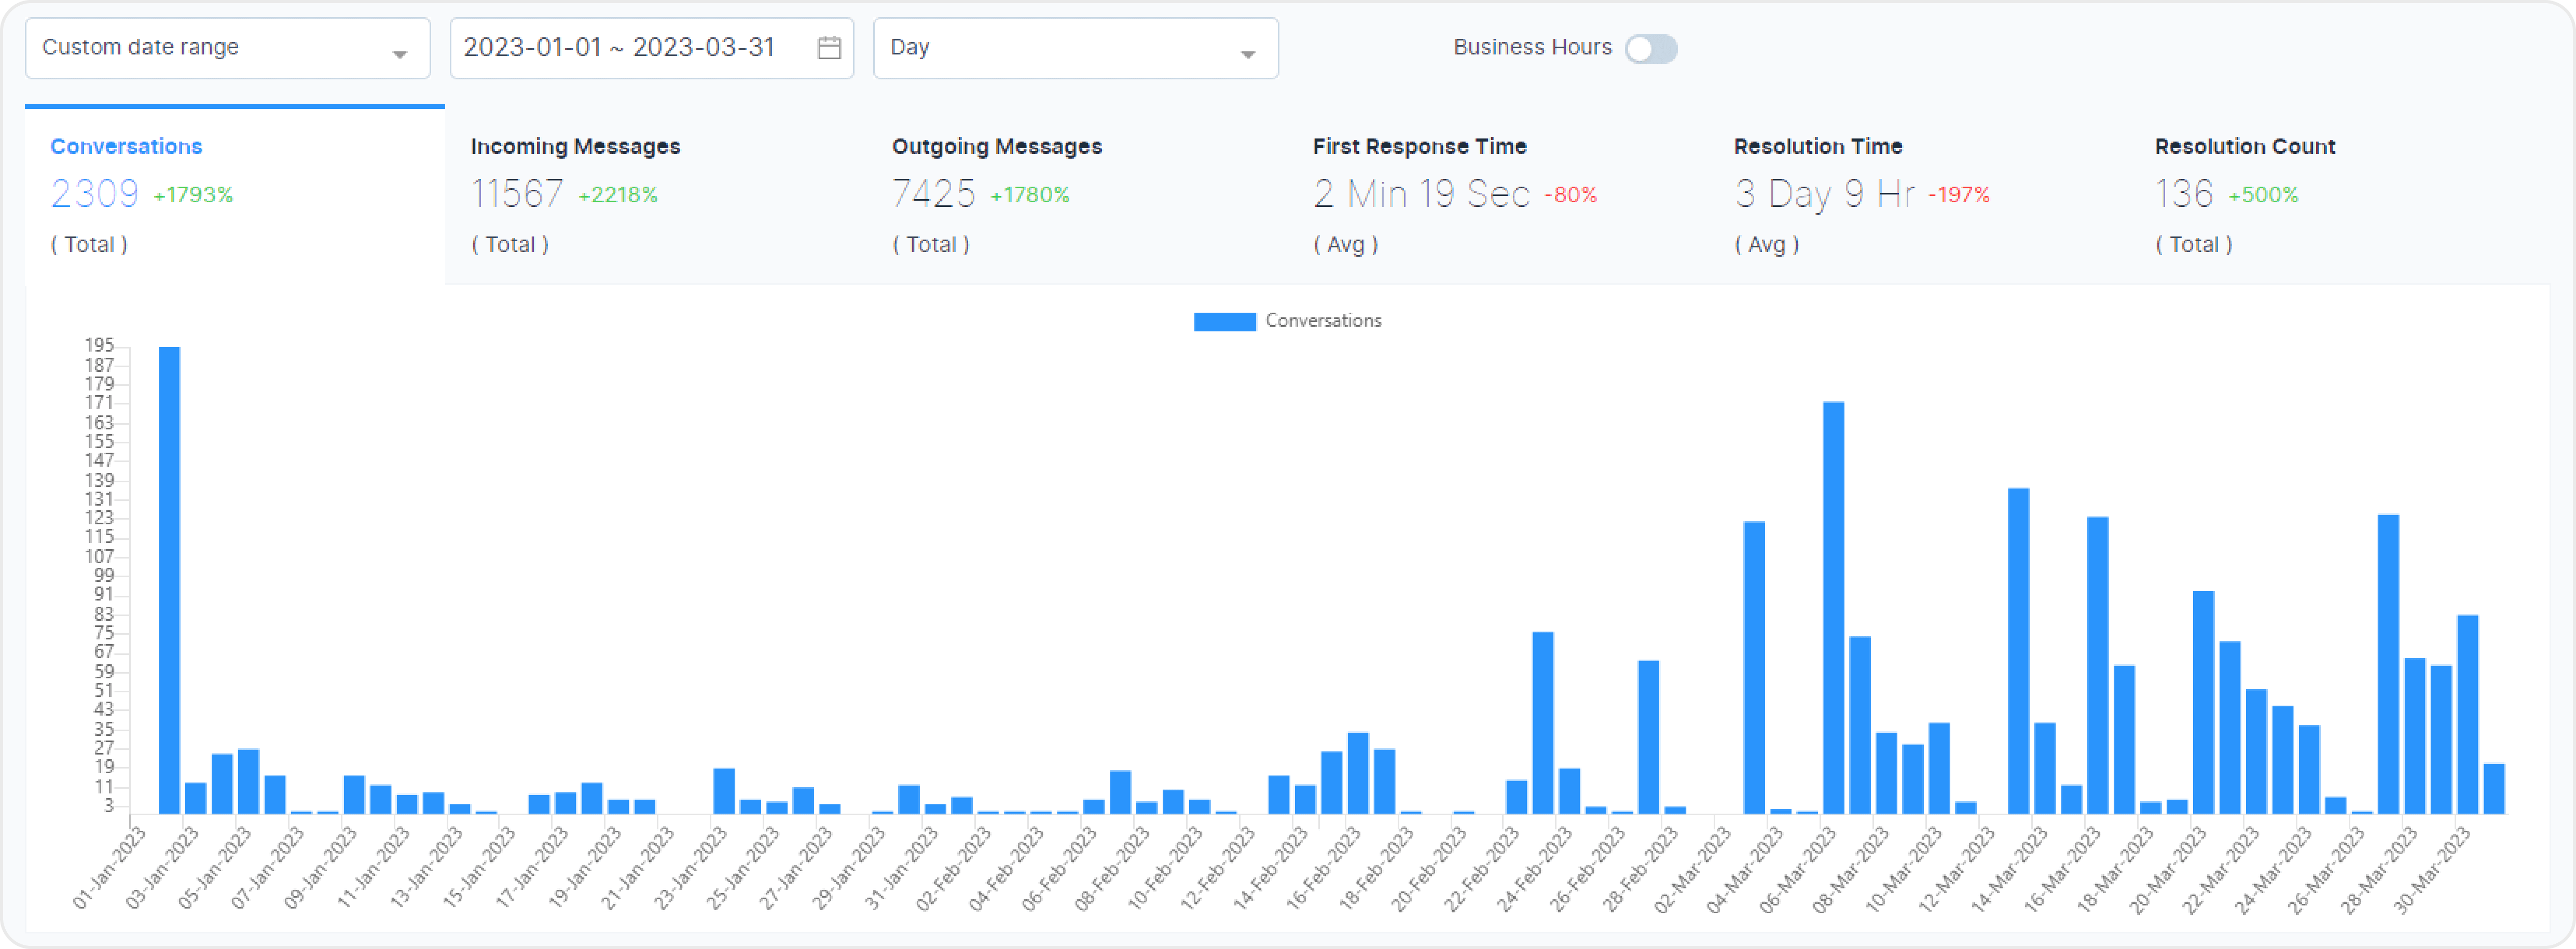Viewport: 2576px width, 949px height.
Task: Open the calendar icon in date field
Action: [x=829, y=48]
